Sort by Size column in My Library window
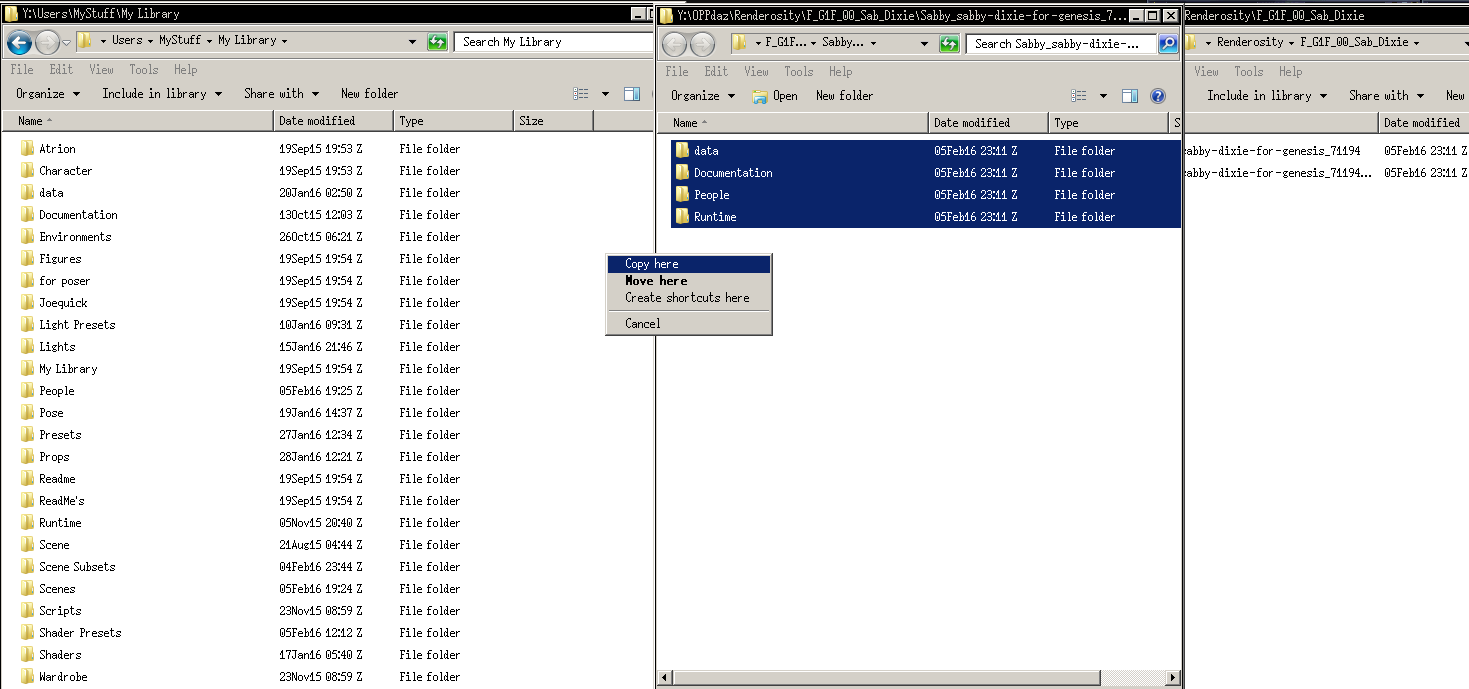The image size is (1469, 689). pyautogui.click(x=553, y=121)
